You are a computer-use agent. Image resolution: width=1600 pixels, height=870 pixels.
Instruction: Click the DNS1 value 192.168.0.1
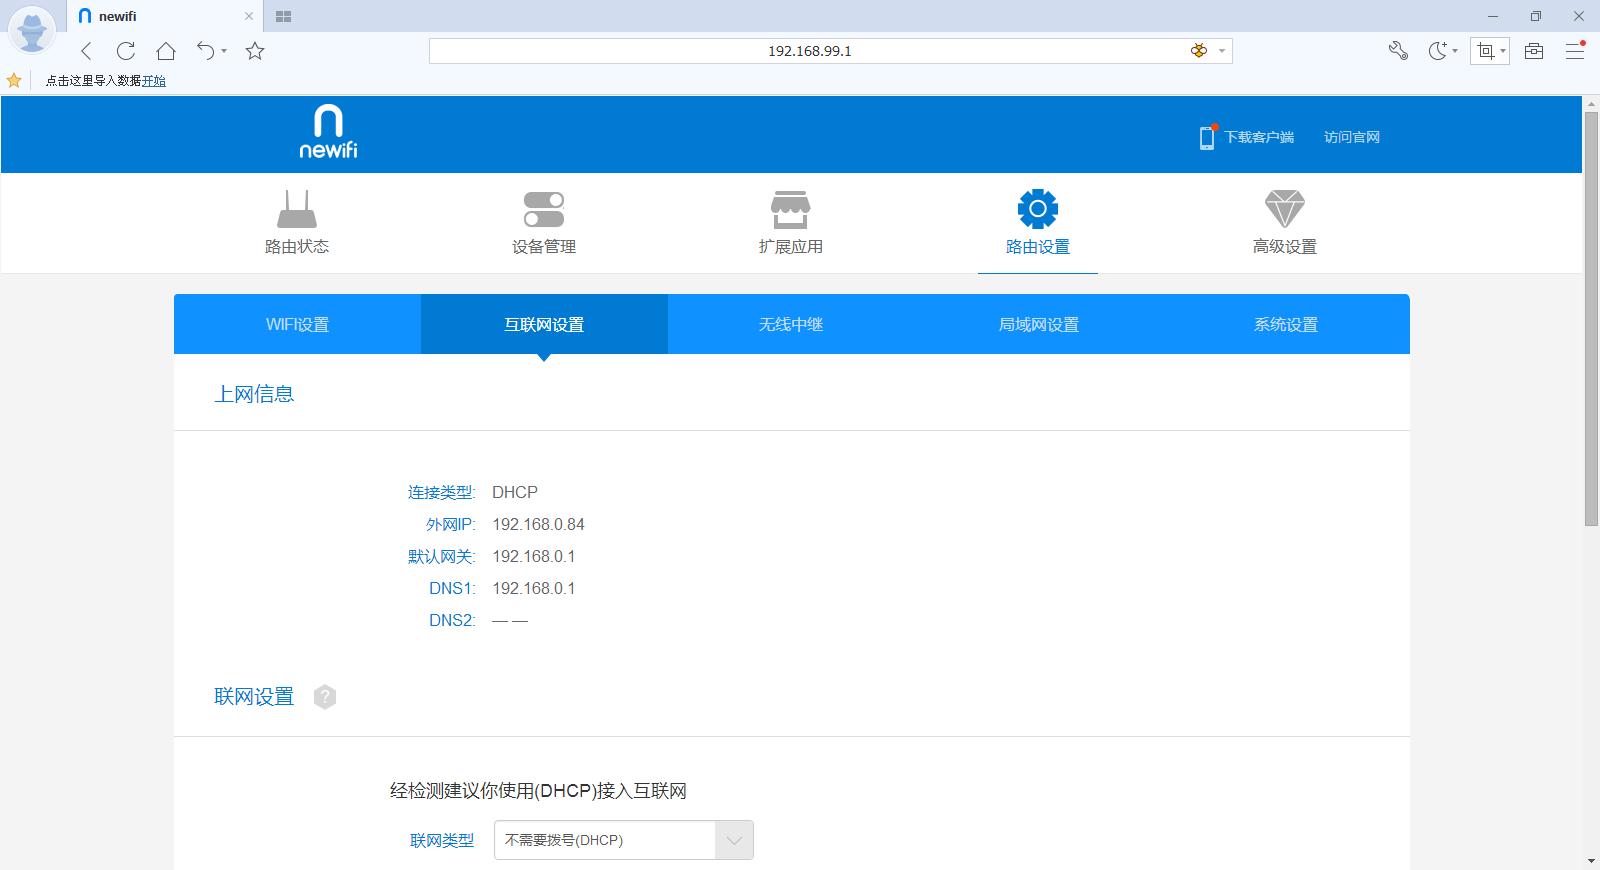533,588
